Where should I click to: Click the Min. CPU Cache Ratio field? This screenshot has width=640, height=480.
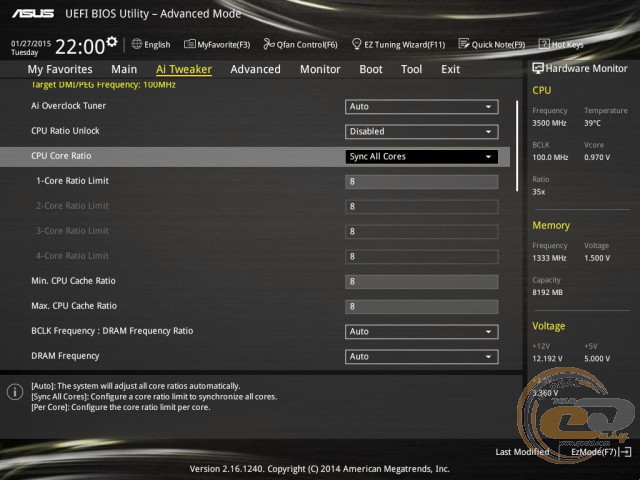(x=421, y=281)
